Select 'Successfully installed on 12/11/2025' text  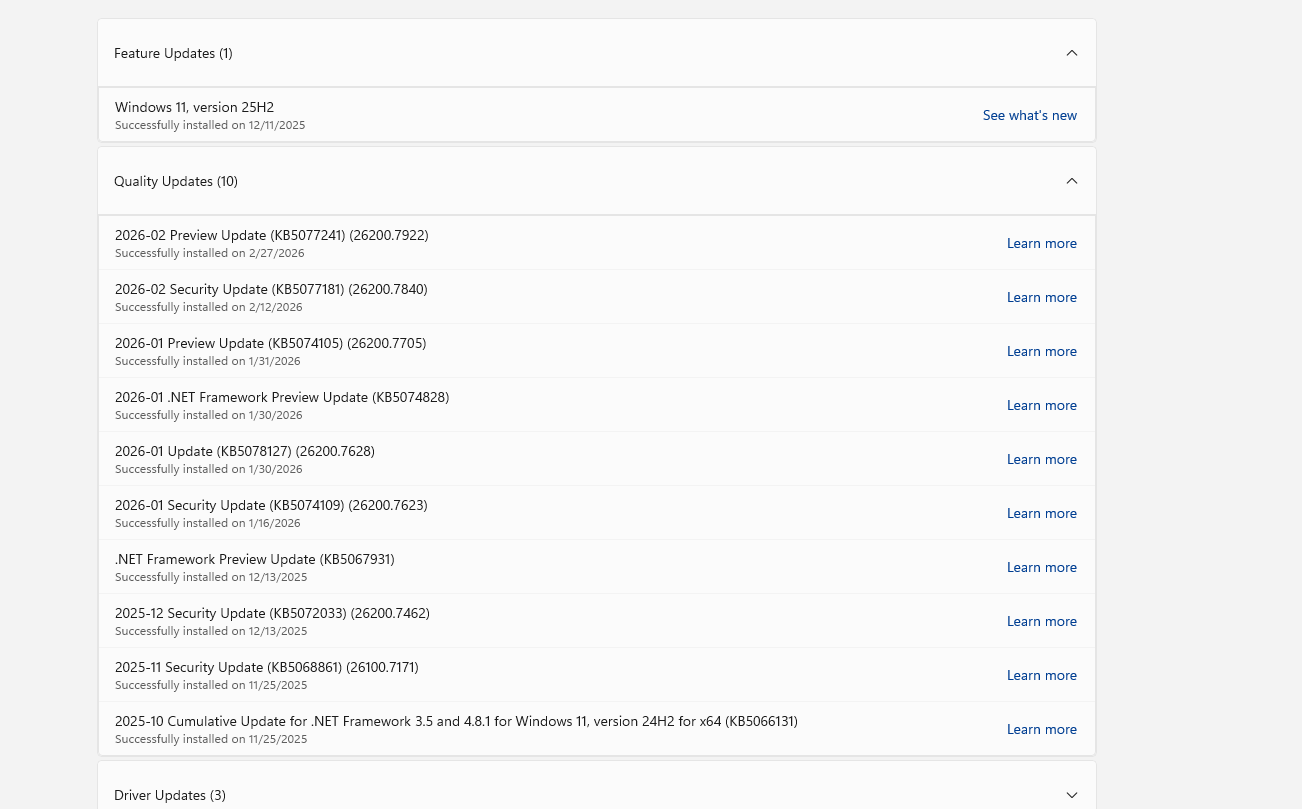coord(210,125)
